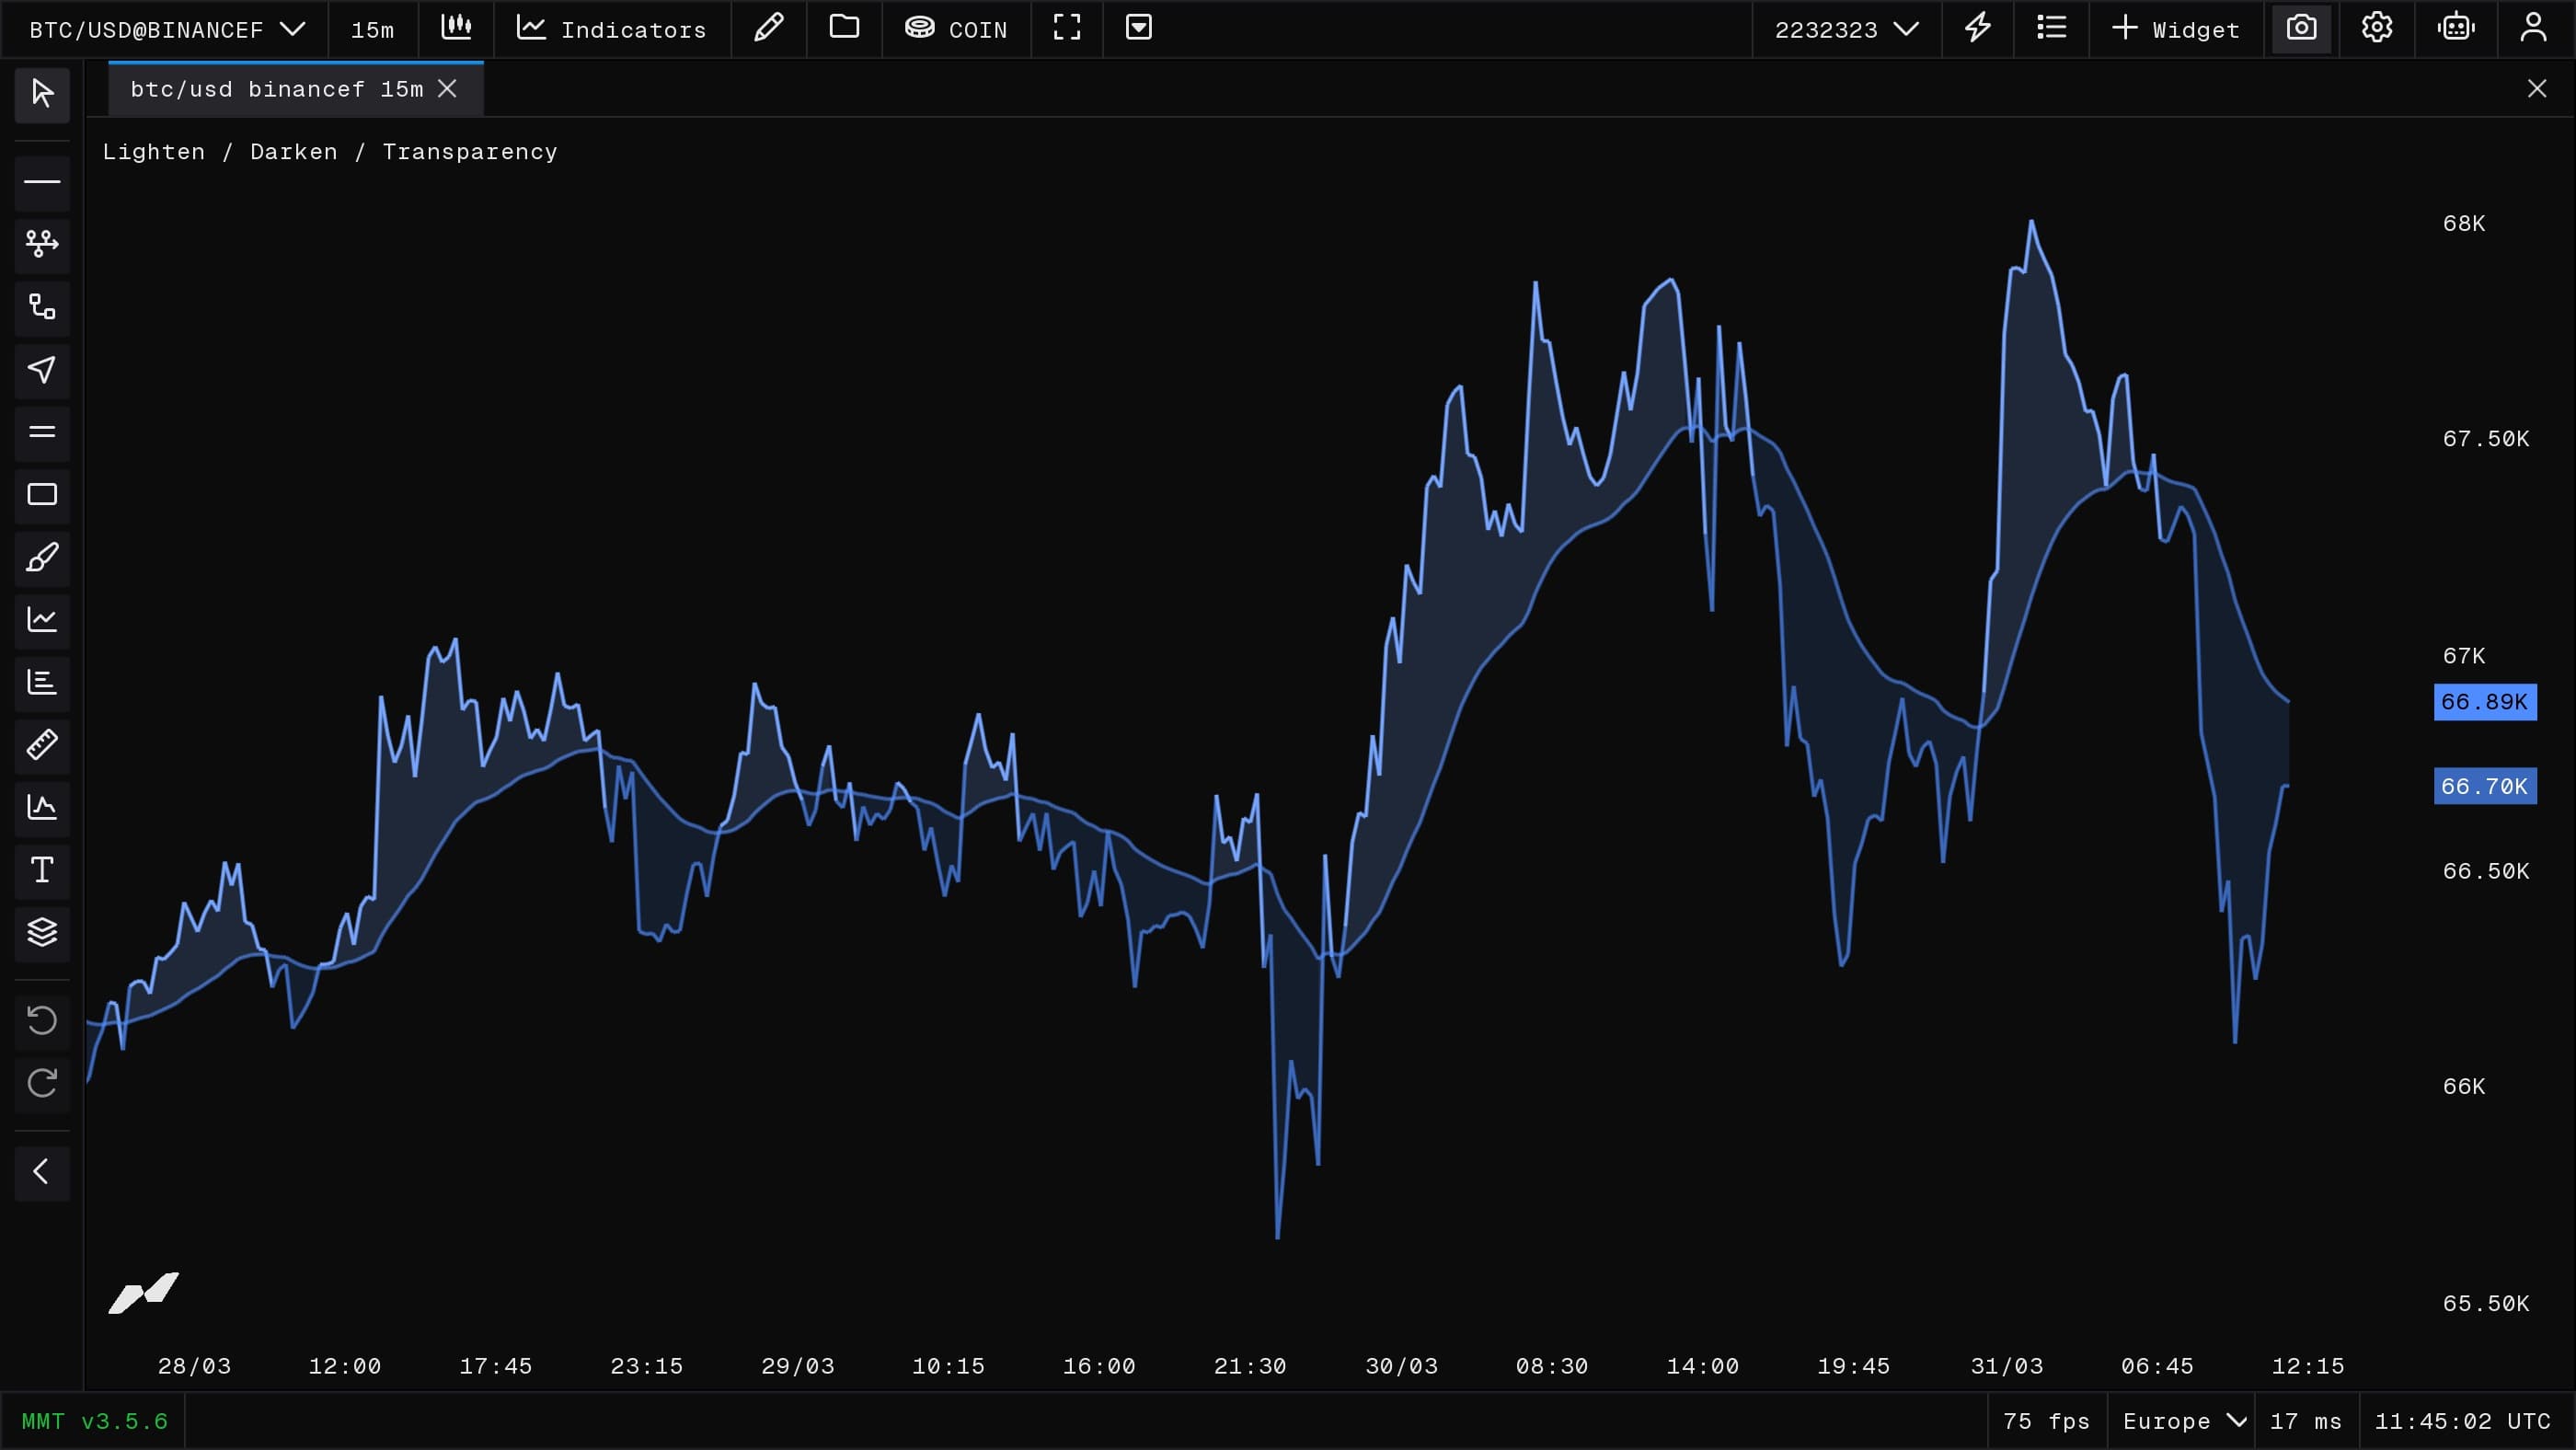Close the chart panel with X at right

(2537, 89)
